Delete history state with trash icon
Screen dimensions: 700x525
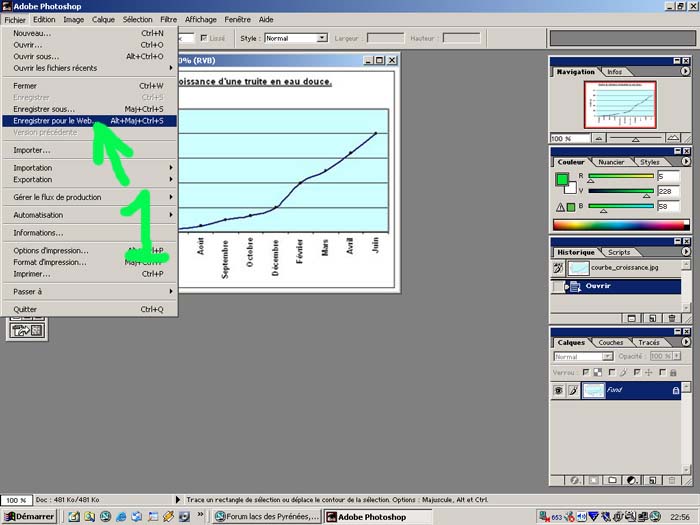click(672, 318)
